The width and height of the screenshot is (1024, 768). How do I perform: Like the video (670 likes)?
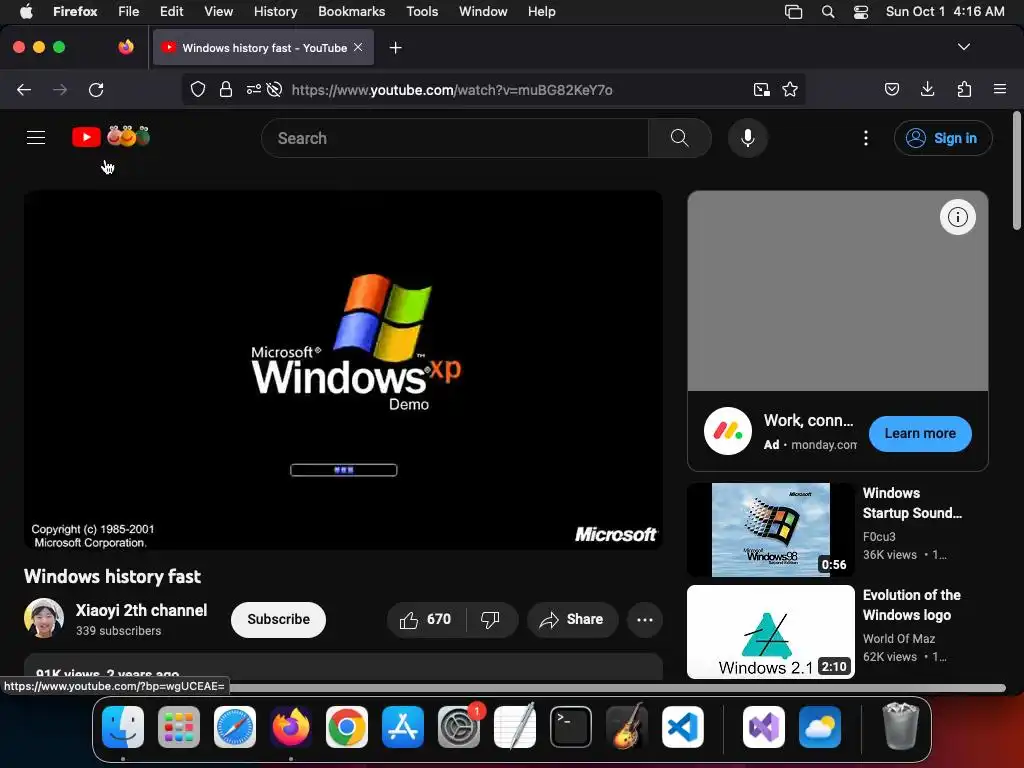pyautogui.click(x=426, y=620)
